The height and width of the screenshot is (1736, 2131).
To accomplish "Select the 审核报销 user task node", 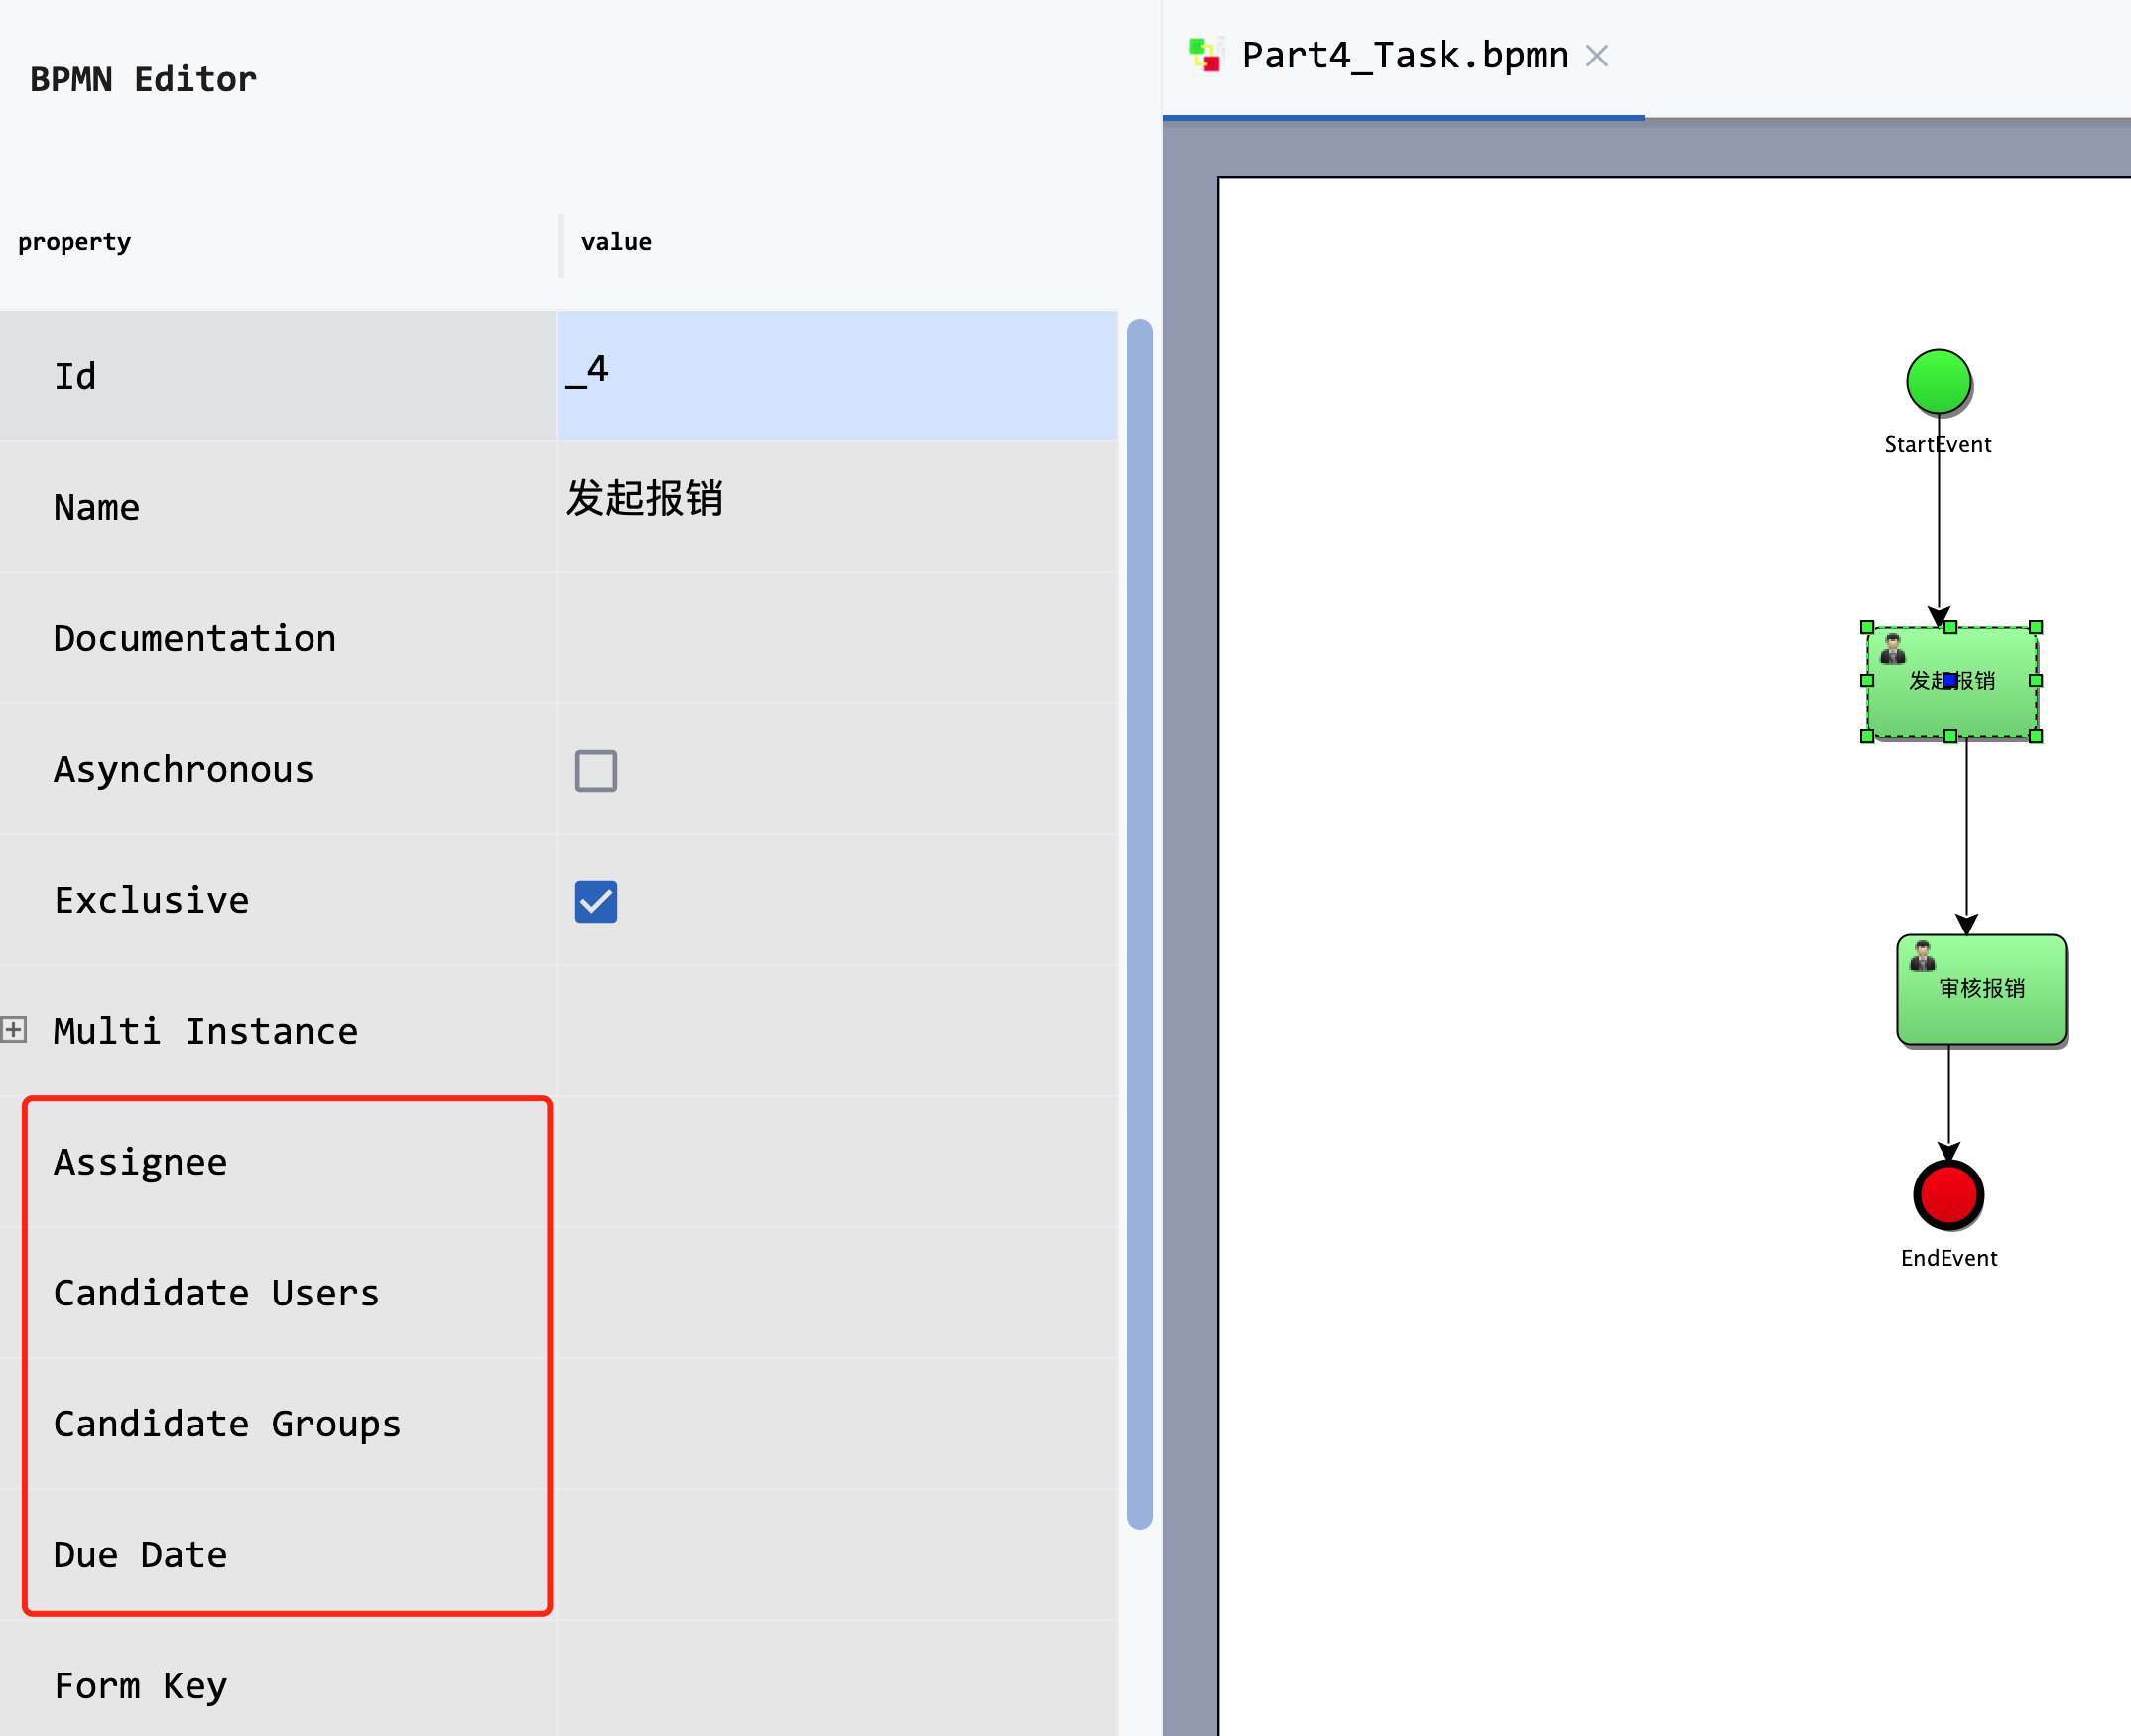I will 1980,990.
